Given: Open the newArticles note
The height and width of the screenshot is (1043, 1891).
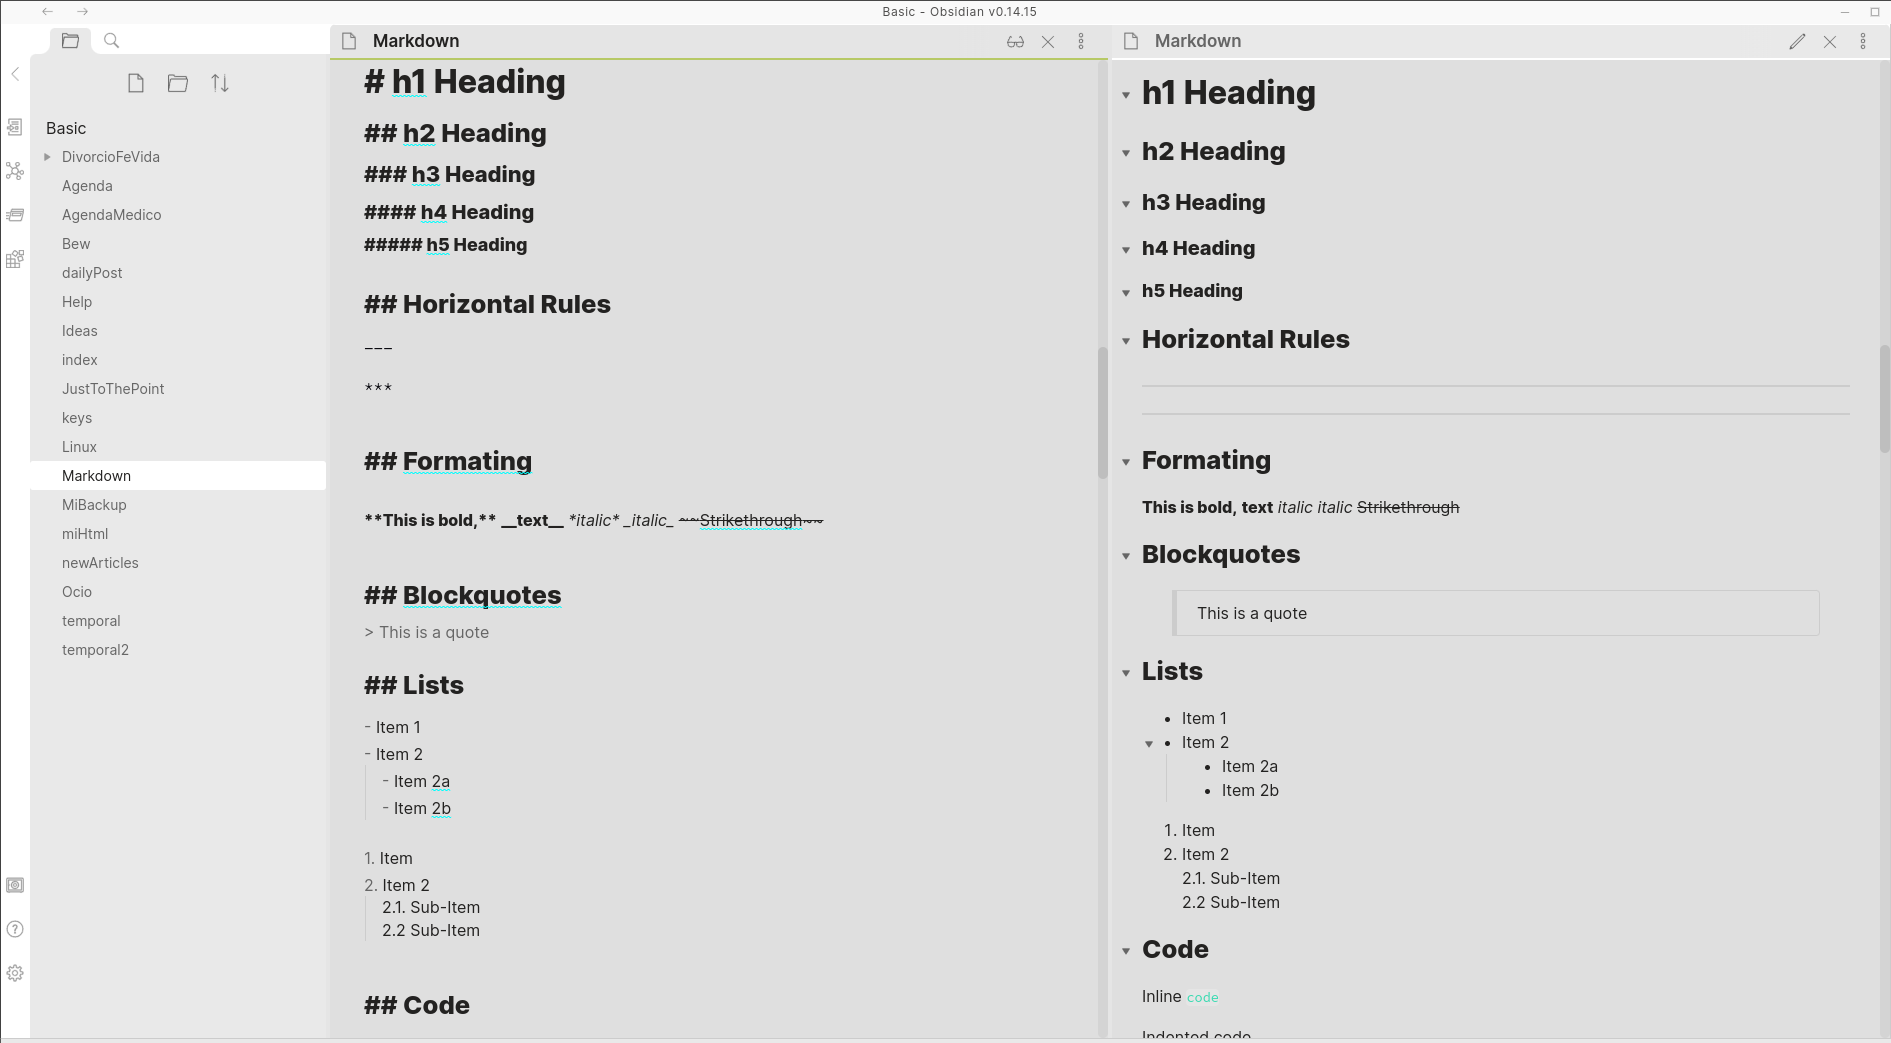Looking at the screenshot, I should [100, 563].
